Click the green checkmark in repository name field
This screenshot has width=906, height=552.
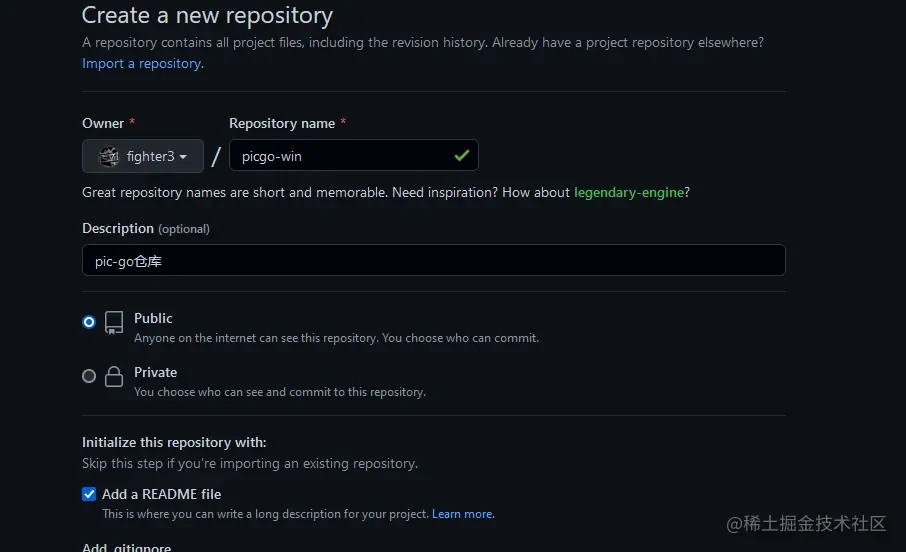tap(462, 155)
